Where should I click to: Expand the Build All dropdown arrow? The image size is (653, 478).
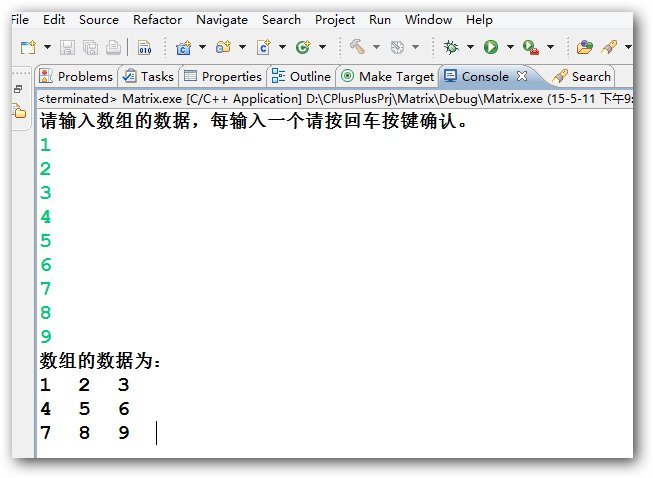[415, 47]
